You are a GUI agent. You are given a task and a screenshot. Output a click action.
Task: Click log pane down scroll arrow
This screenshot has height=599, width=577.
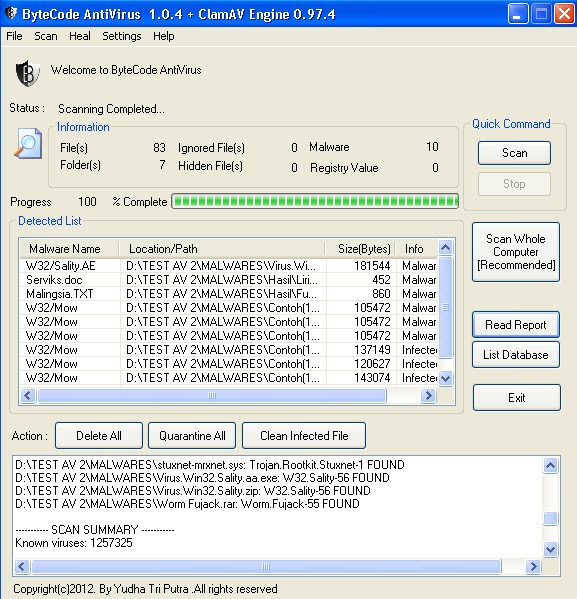[x=550, y=549]
